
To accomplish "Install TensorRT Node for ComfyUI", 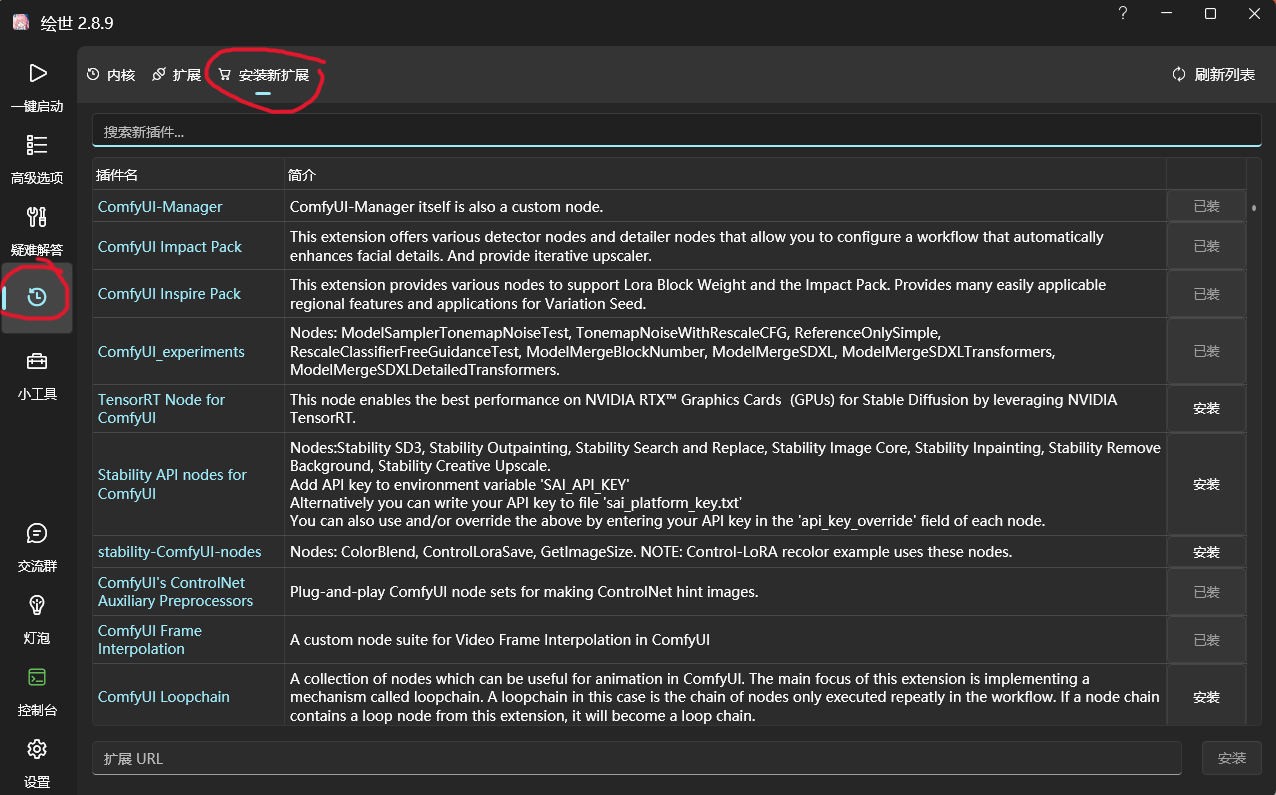I will [1206, 408].
